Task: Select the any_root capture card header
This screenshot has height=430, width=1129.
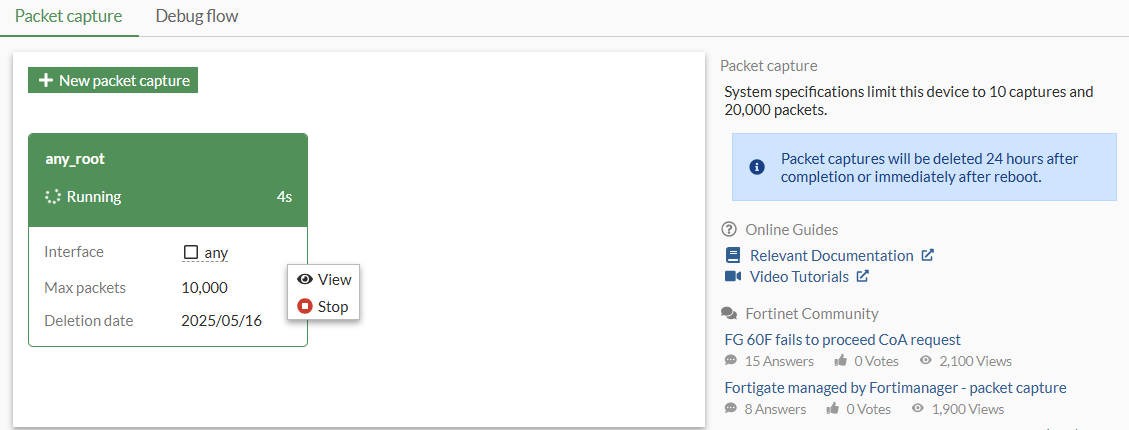Action: click(168, 160)
